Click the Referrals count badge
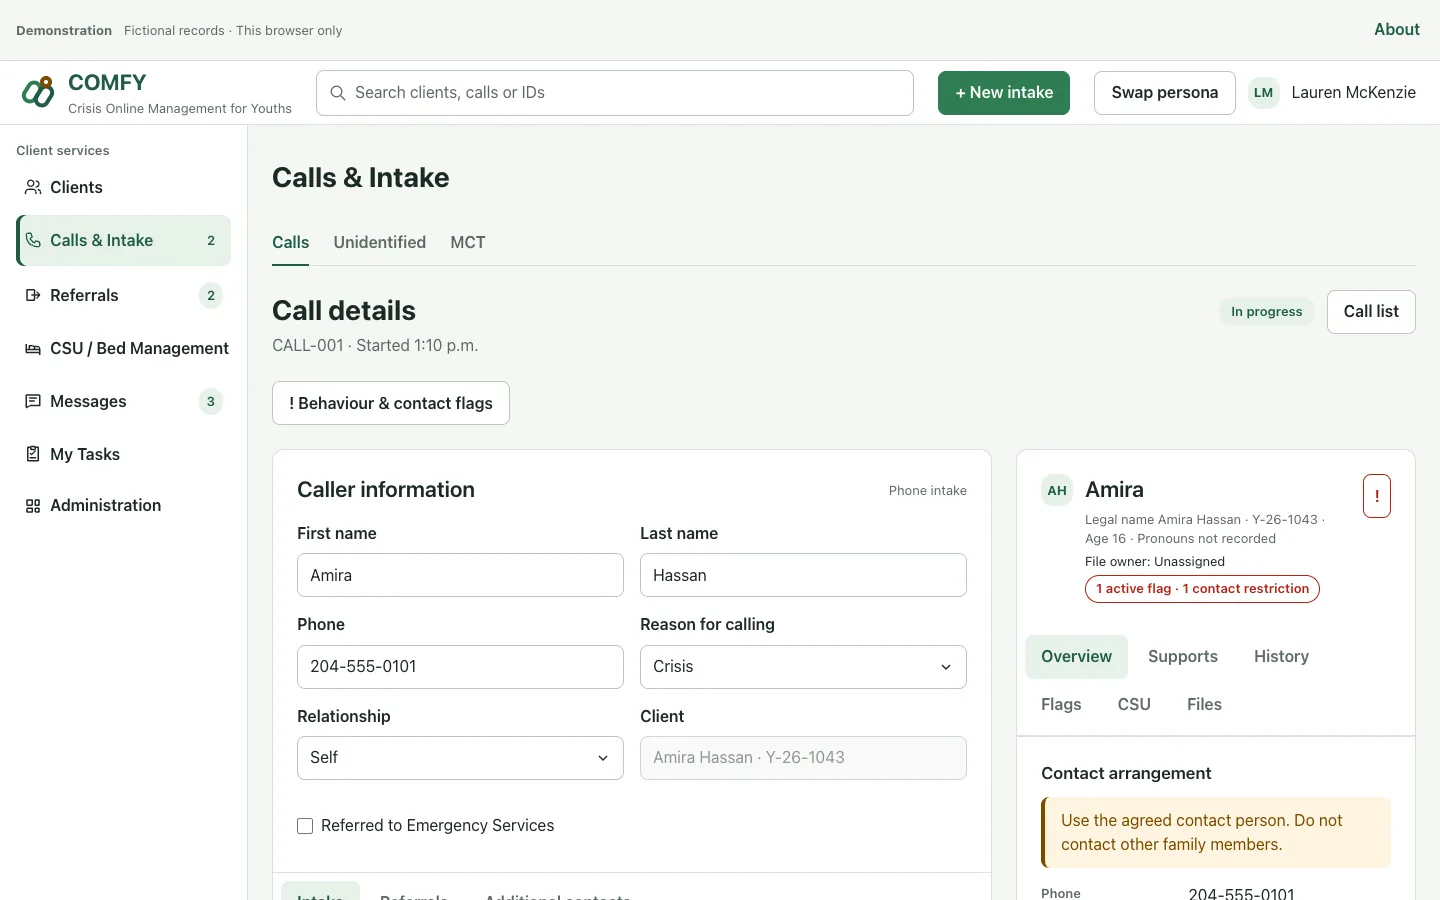Screen dimensions: 1440x900 pos(210,295)
